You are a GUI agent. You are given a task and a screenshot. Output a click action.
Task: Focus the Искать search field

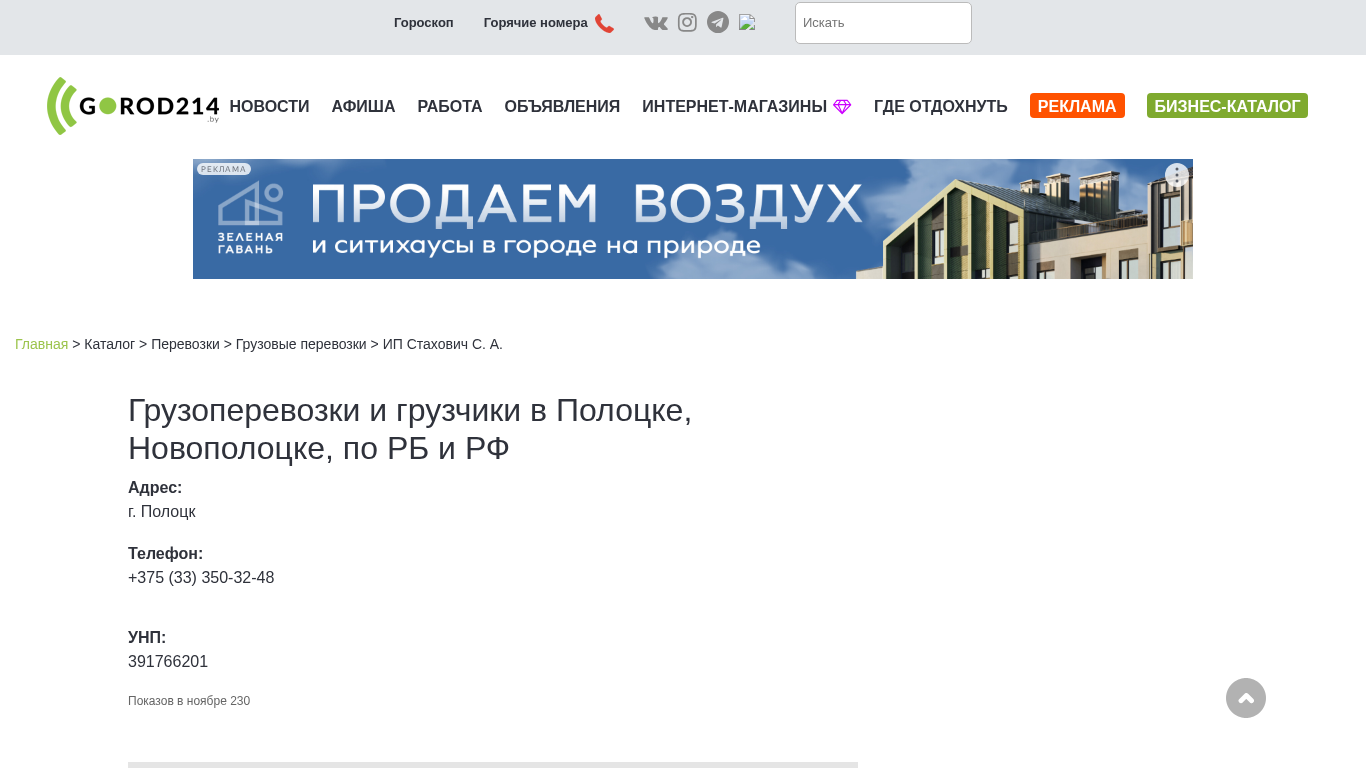pyautogui.click(x=883, y=23)
